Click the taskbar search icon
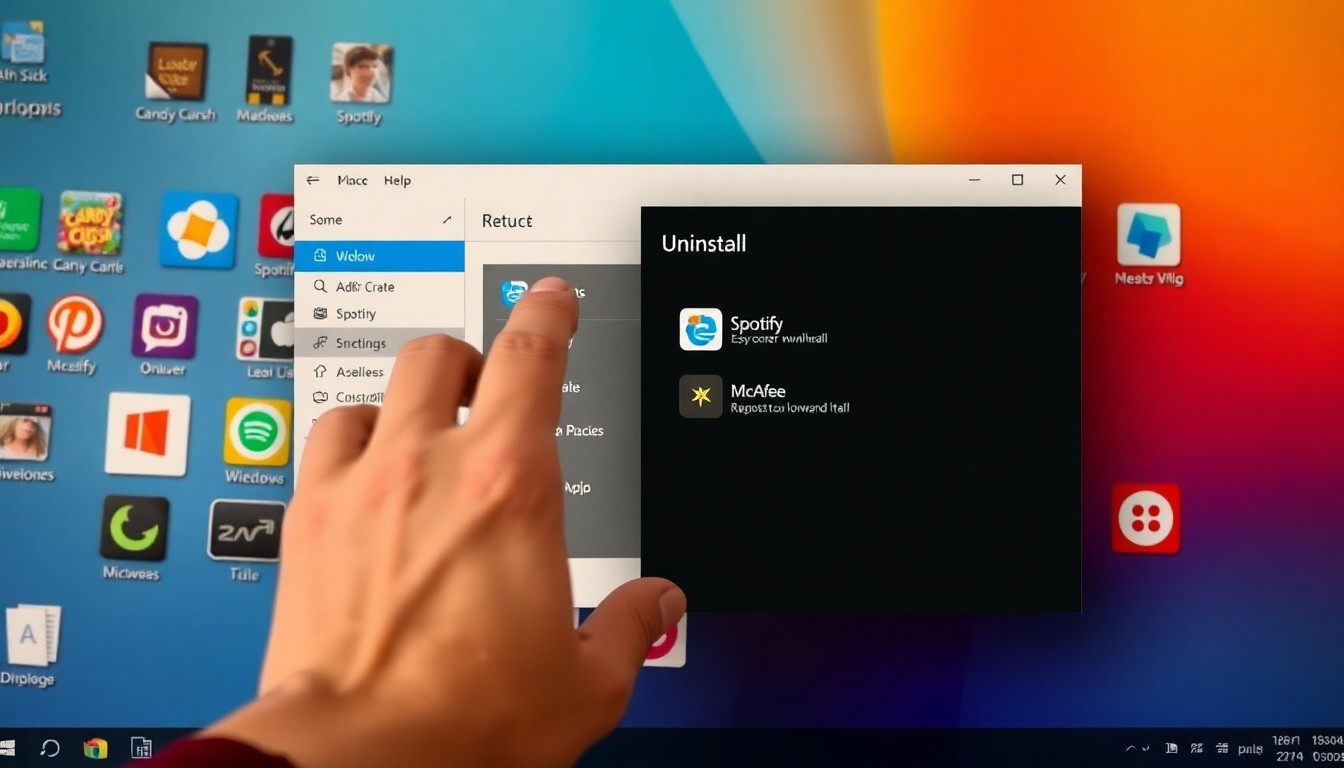This screenshot has width=1344, height=768. [x=50, y=747]
